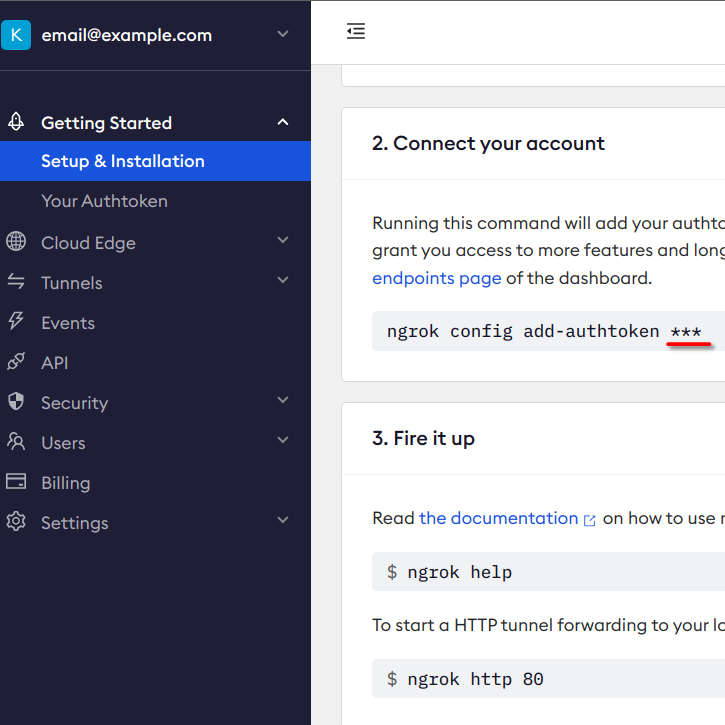Viewport: 725px width, 725px height.
Task: Open the documentation link
Action: click(498, 518)
